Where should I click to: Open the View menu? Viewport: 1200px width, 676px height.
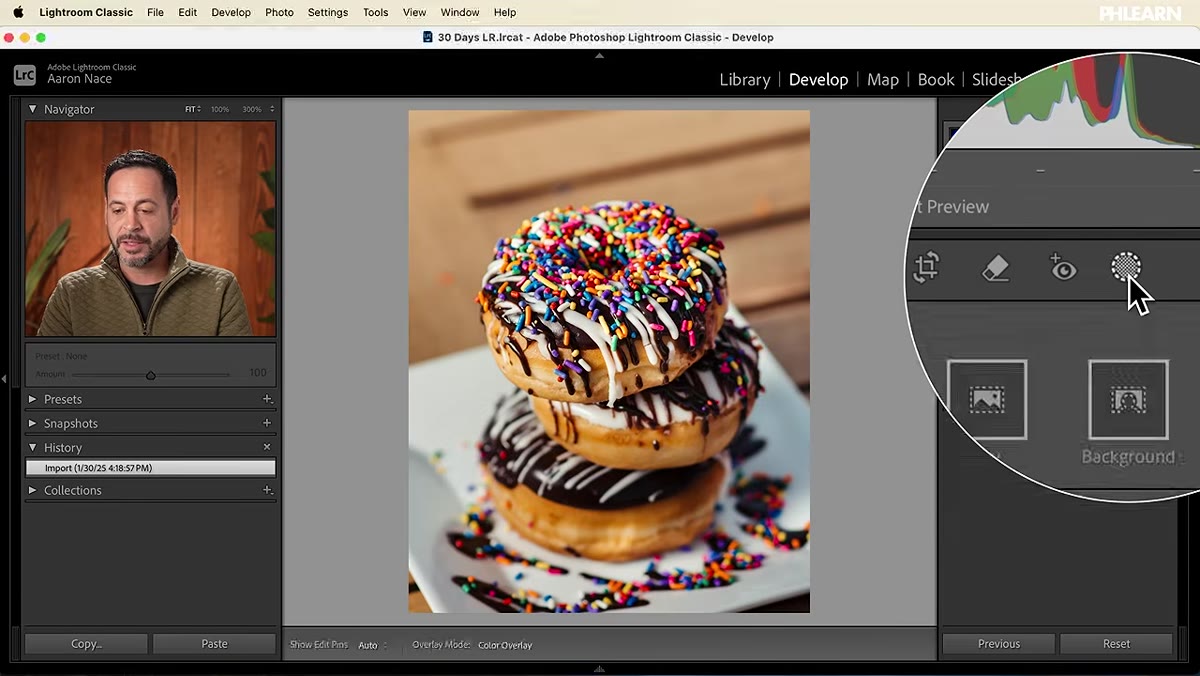point(414,12)
